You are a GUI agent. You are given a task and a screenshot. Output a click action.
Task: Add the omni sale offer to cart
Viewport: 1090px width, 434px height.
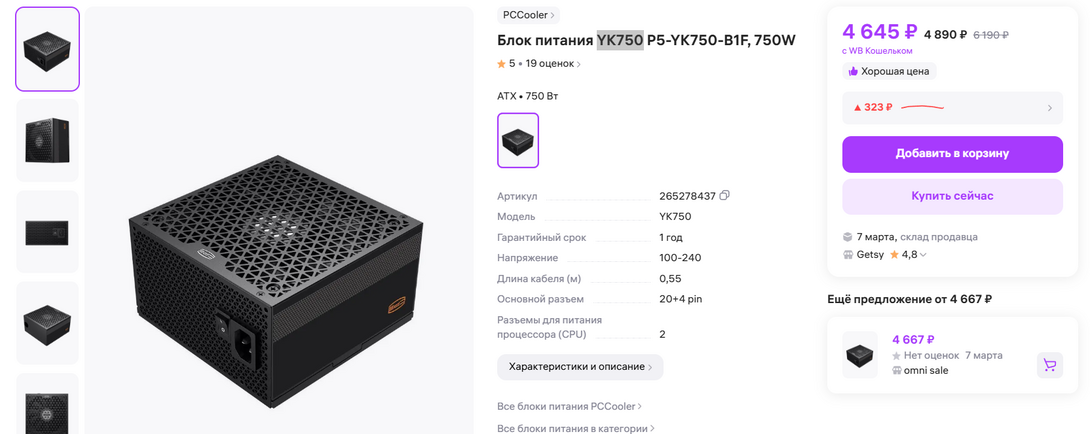(x=1049, y=365)
